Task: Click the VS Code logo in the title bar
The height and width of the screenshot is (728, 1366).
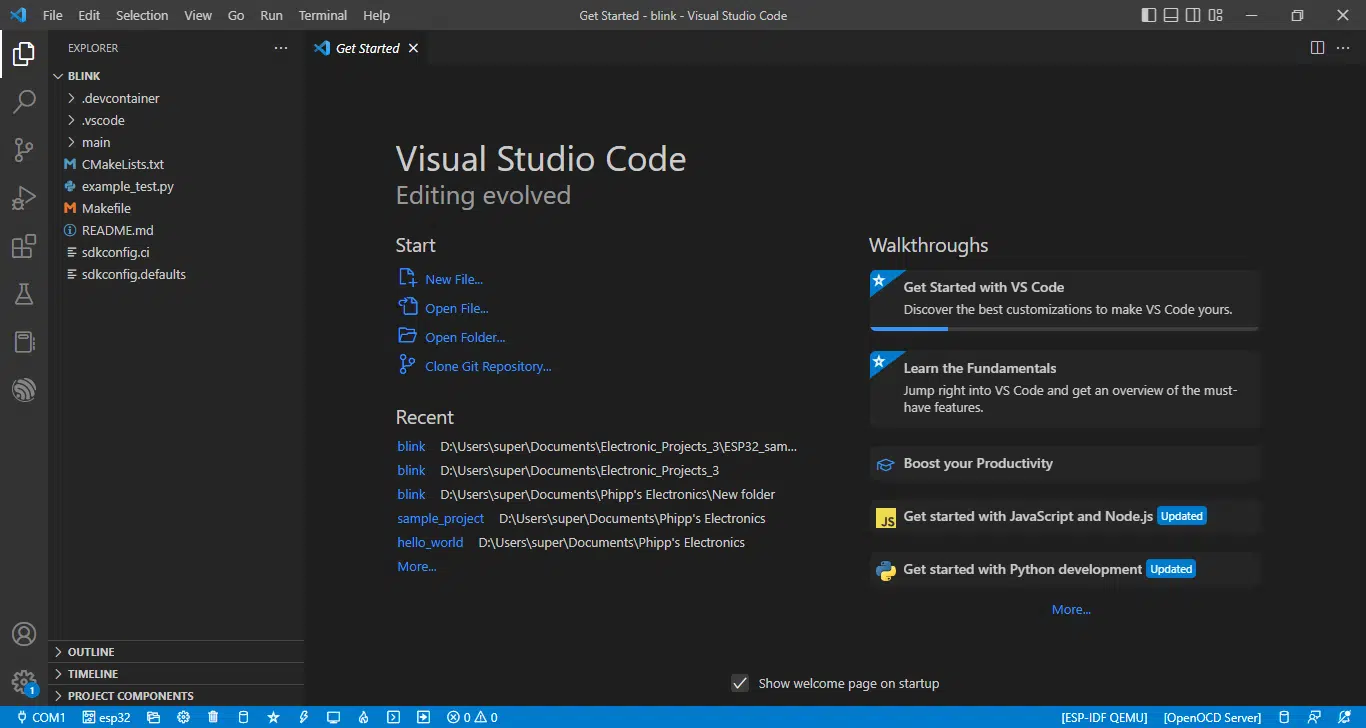Action: click(18, 15)
